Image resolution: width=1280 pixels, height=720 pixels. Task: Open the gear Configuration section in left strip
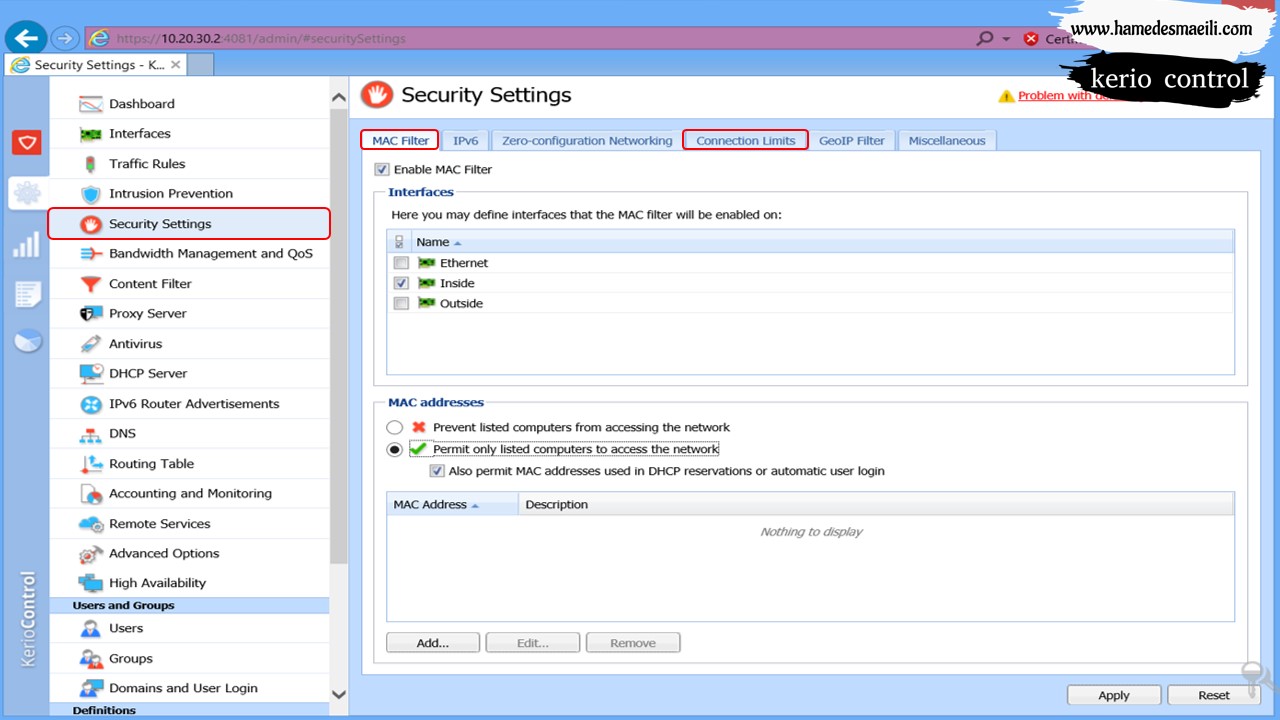pos(27,193)
